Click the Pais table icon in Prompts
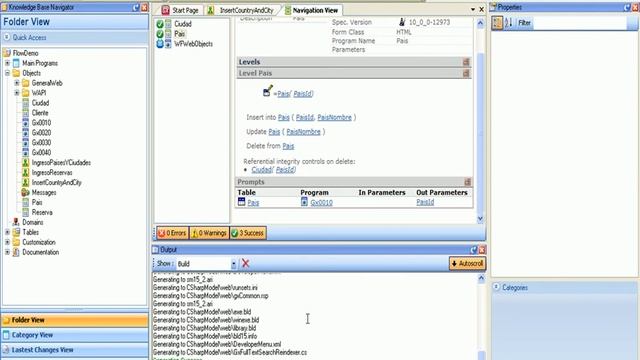This screenshot has height=360, width=640. 242,202
